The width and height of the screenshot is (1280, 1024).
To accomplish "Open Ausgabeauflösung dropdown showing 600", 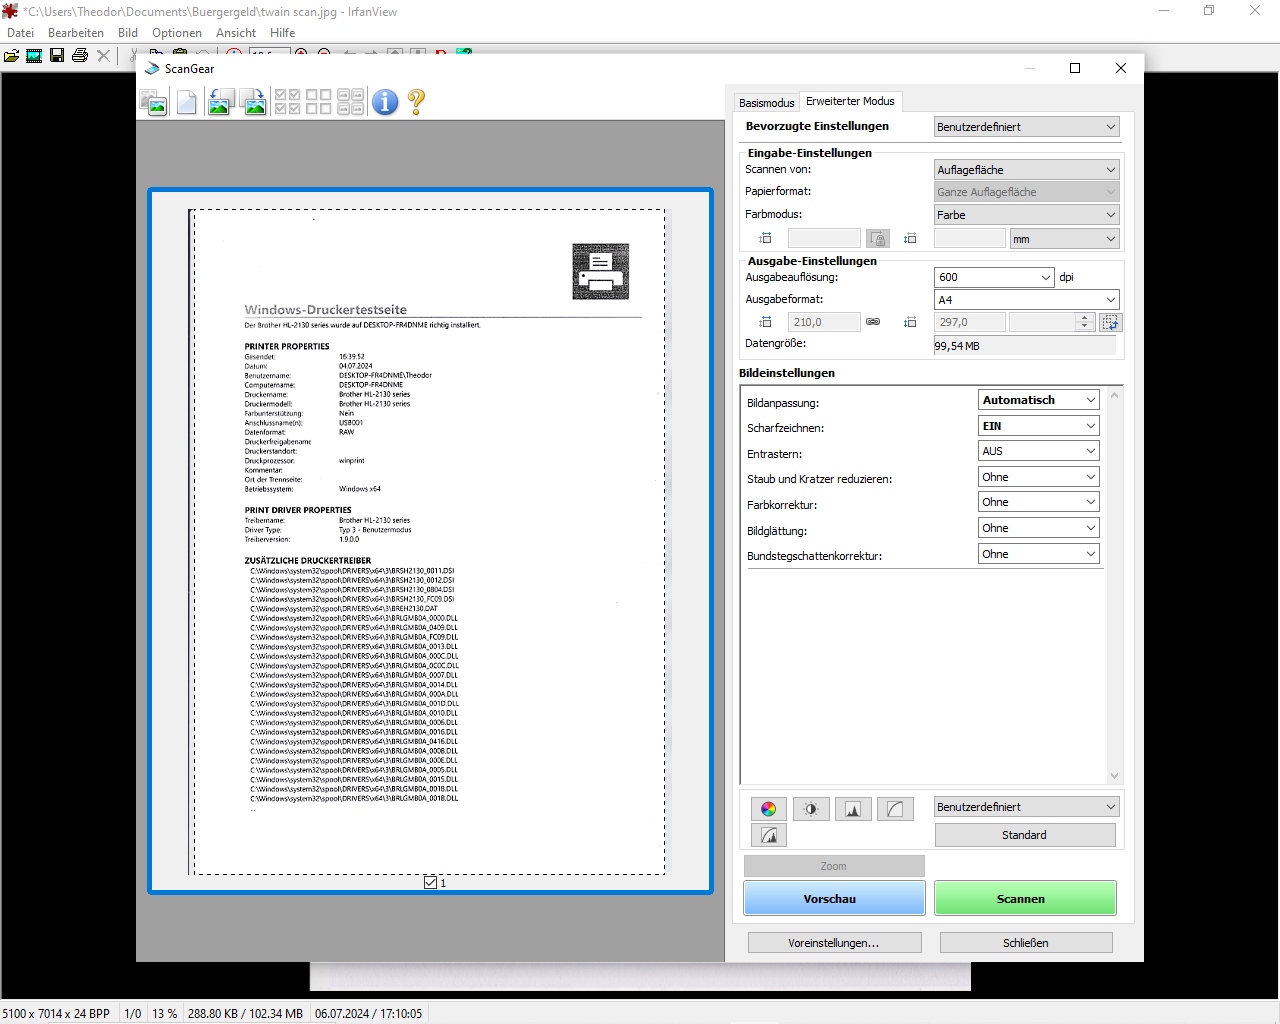I will (x=994, y=277).
